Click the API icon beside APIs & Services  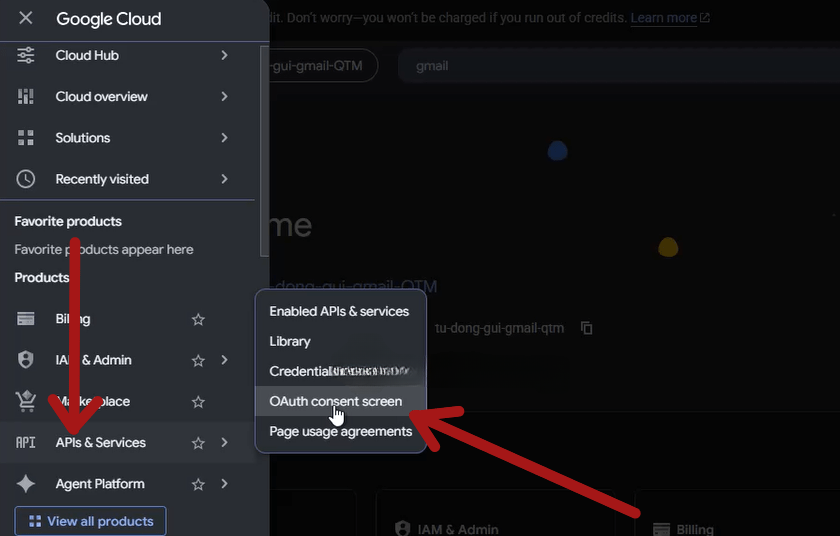[x=25, y=442]
